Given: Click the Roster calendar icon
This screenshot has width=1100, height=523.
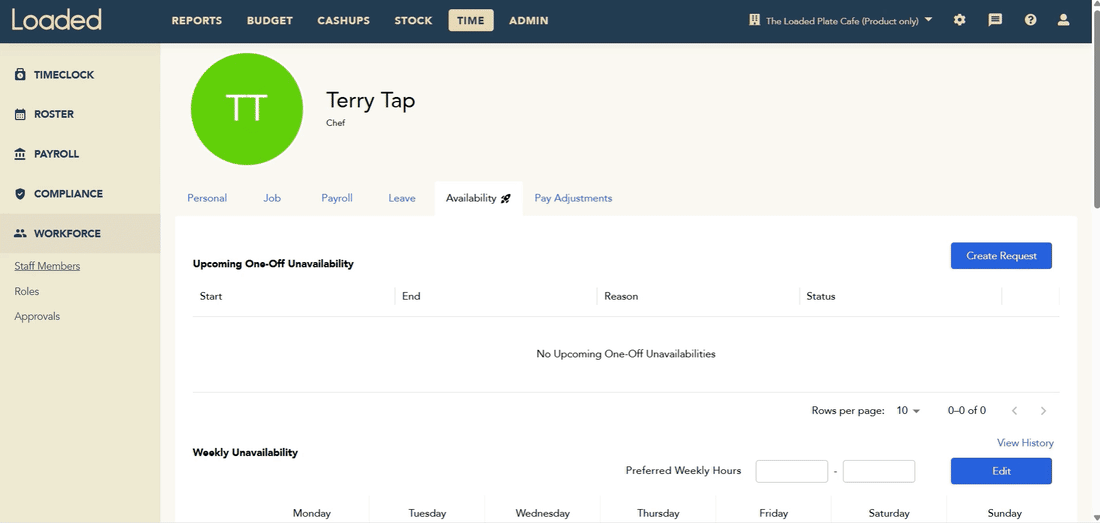Looking at the screenshot, I should pos(20,114).
